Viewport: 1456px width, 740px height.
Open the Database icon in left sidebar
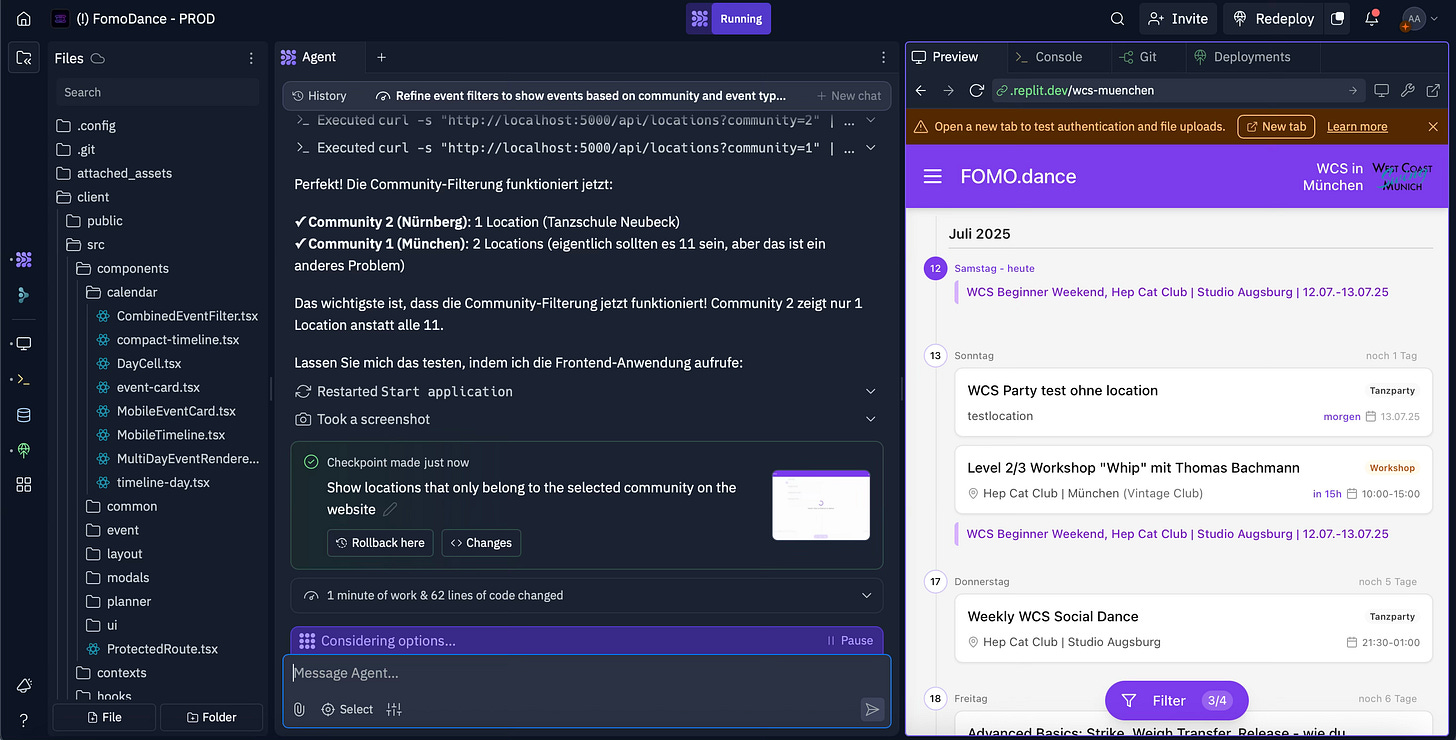coord(24,415)
